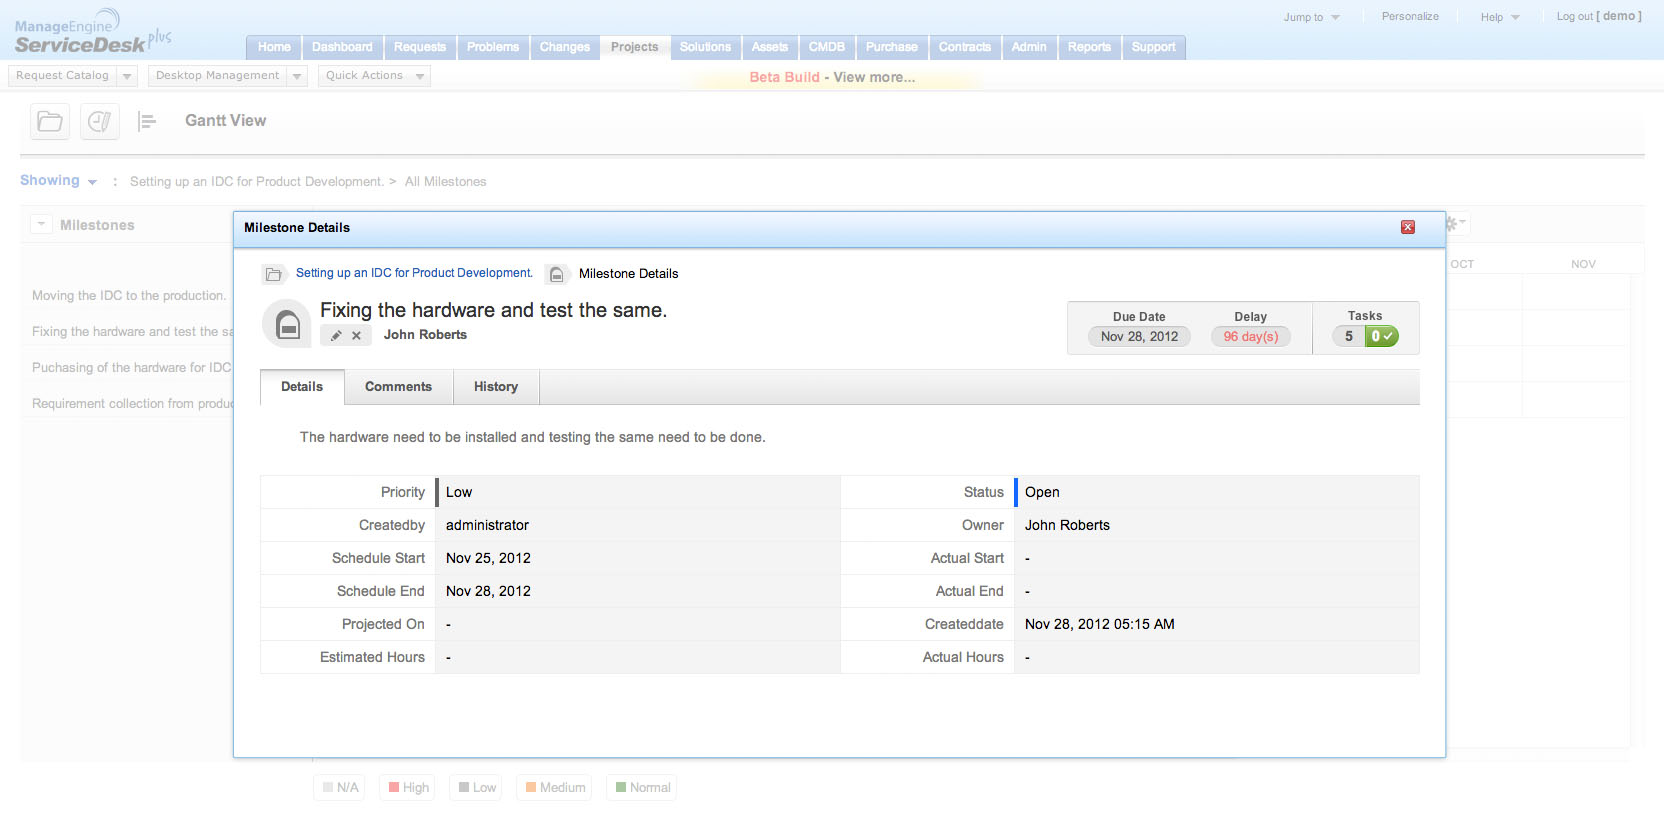Open the History tab in dialog
This screenshot has height=825, width=1664.
496,387
